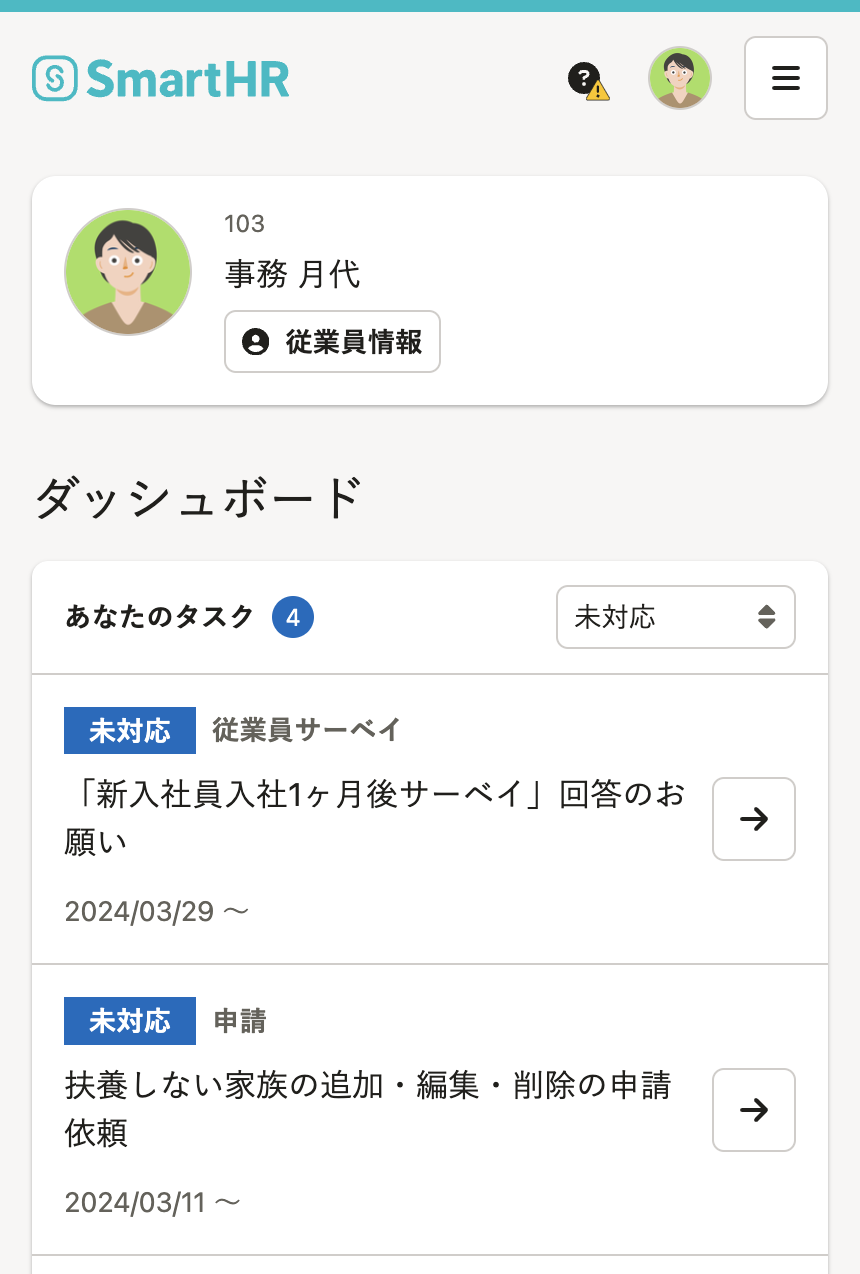Click the employee name 事務 月代
The width and height of the screenshot is (860, 1274).
[292, 274]
